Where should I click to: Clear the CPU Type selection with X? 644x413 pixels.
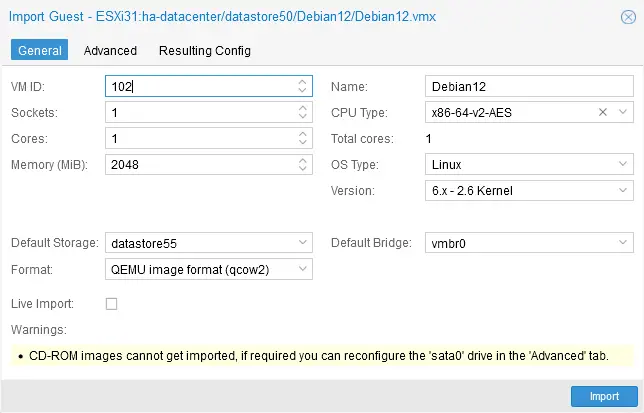[603, 112]
